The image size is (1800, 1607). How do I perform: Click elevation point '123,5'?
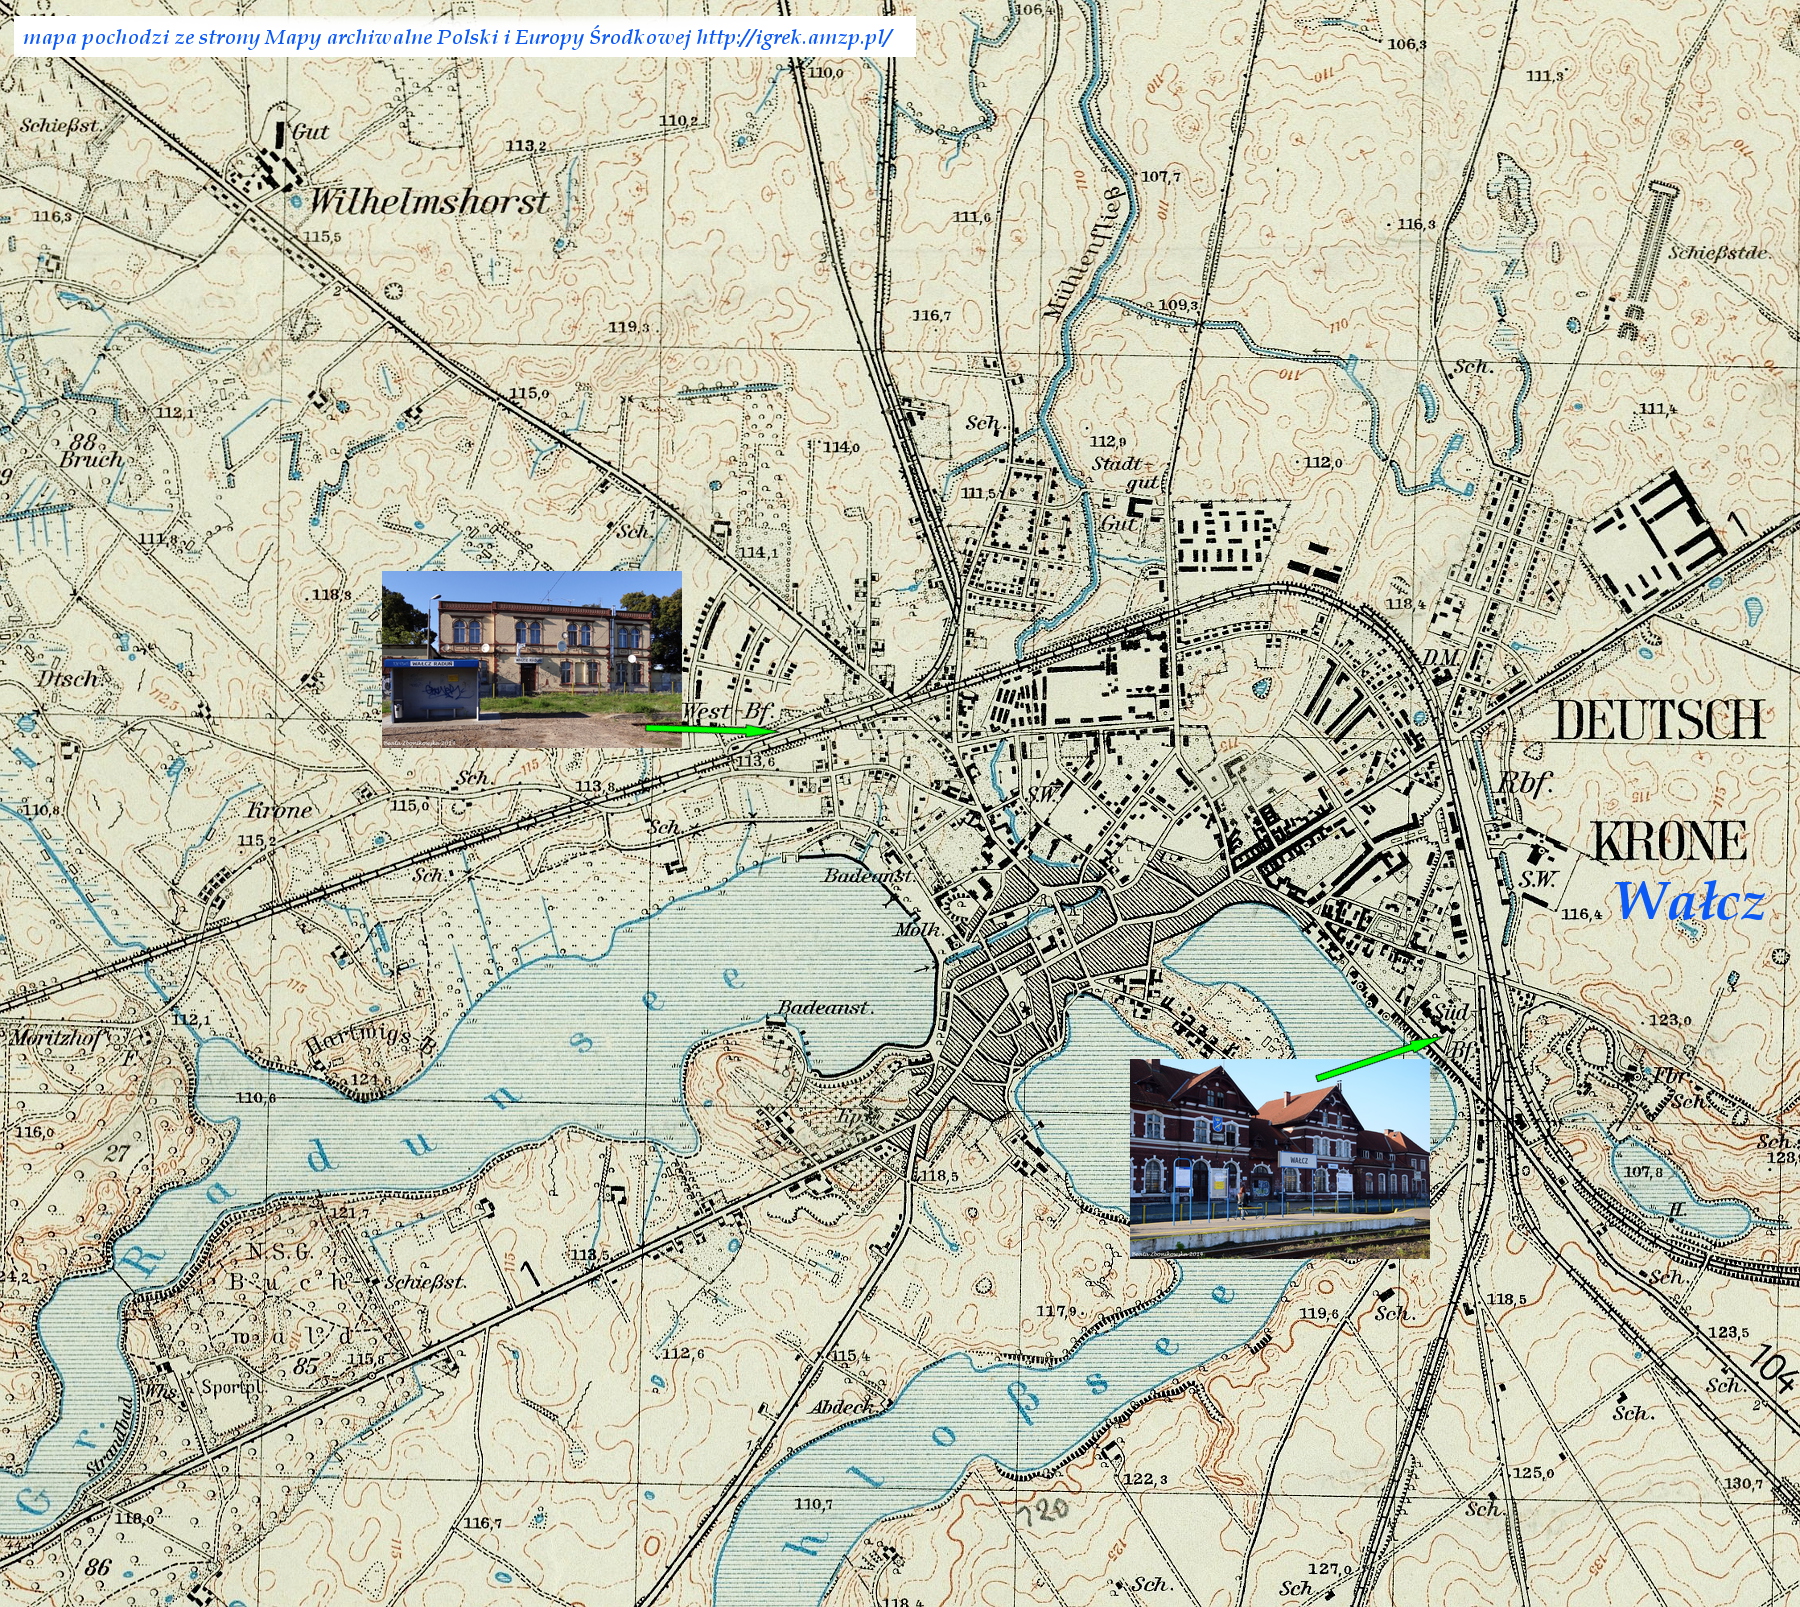[1729, 1332]
